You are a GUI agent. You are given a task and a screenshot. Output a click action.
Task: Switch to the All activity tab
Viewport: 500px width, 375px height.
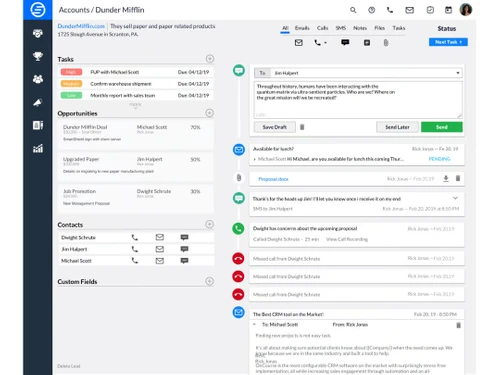[285, 28]
